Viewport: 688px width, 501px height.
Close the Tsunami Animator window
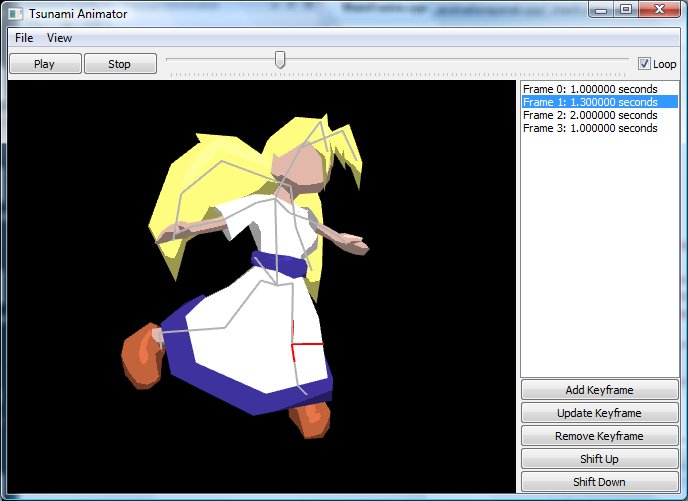click(x=658, y=10)
